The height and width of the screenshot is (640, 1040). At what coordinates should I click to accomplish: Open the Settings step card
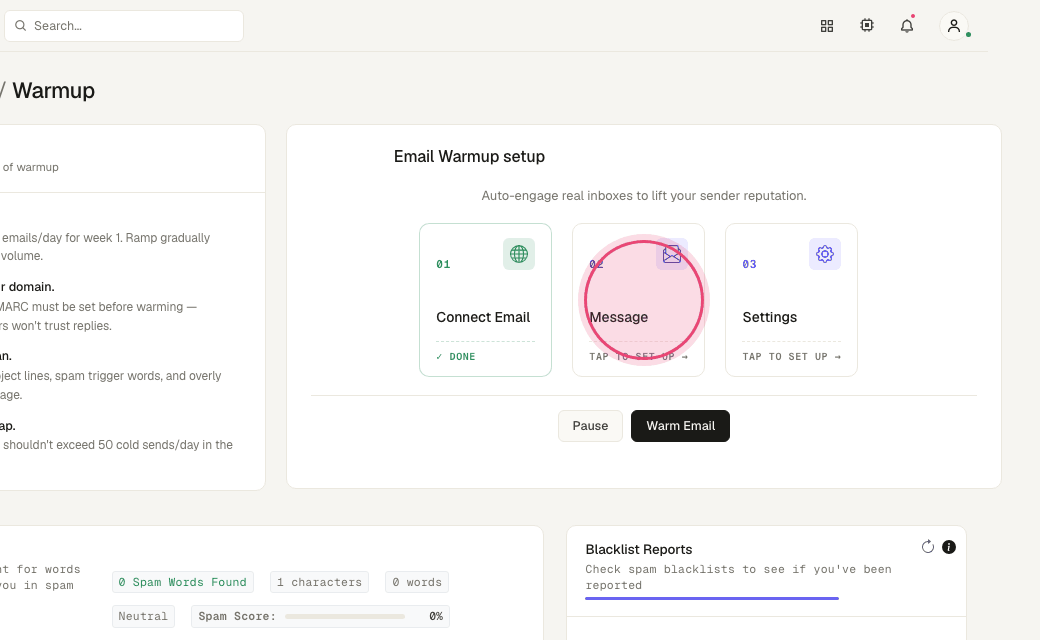tap(791, 300)
